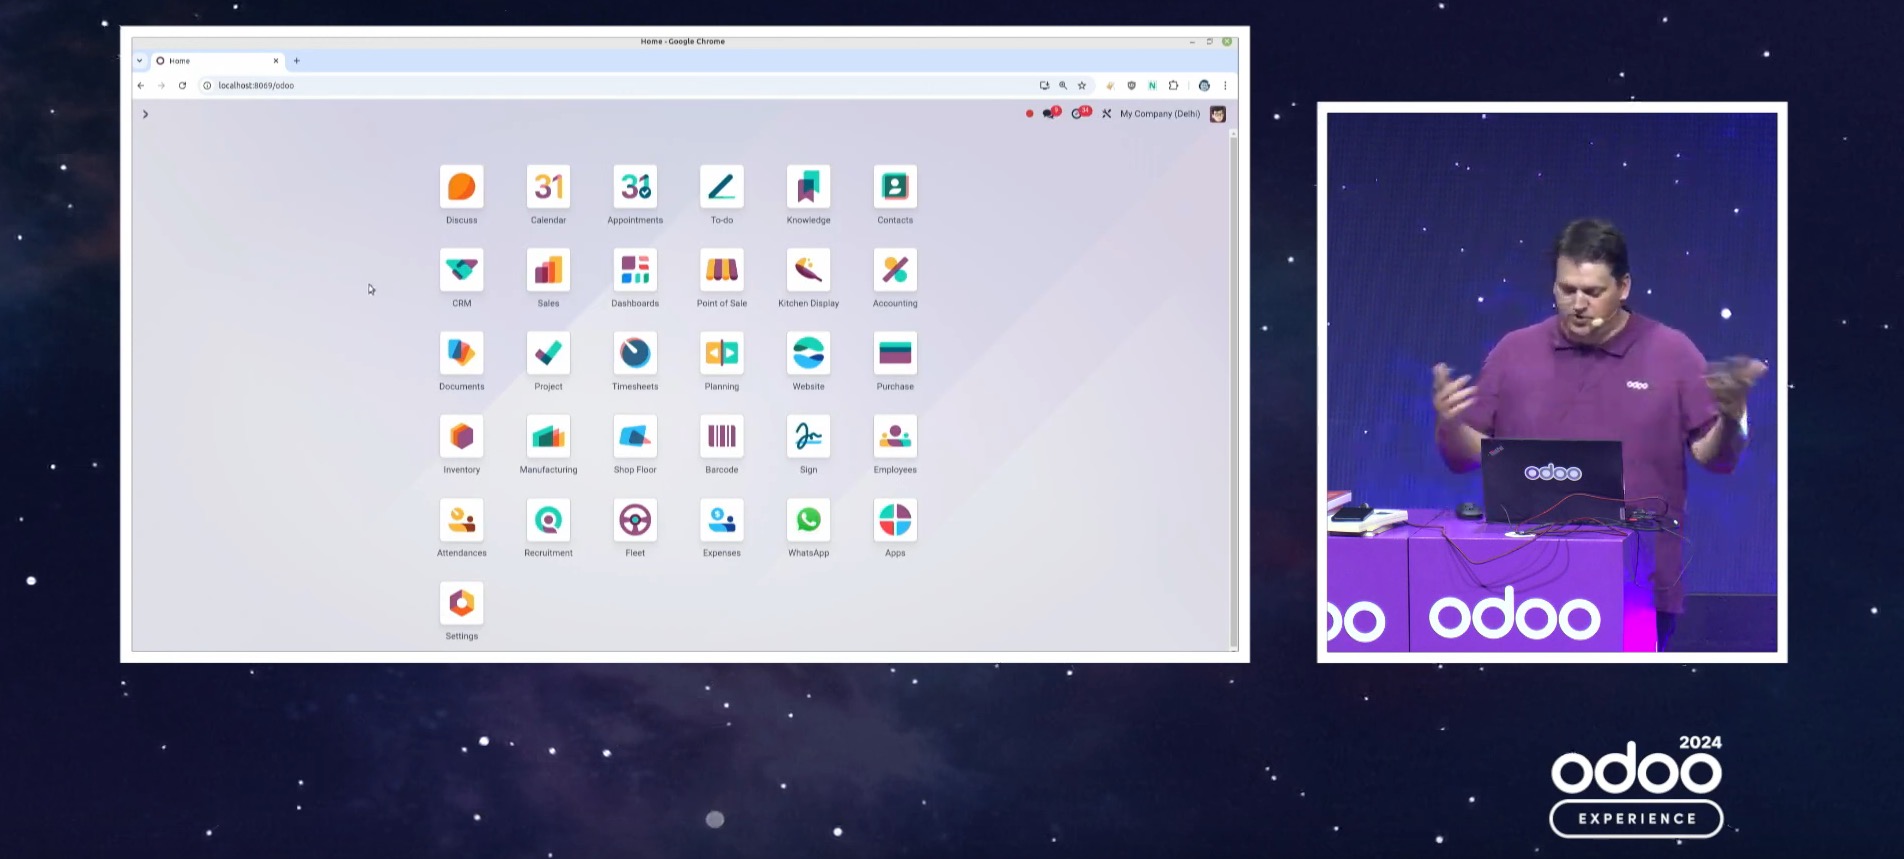Open the Chrome extensions puzzle icon

point(1173,86)
